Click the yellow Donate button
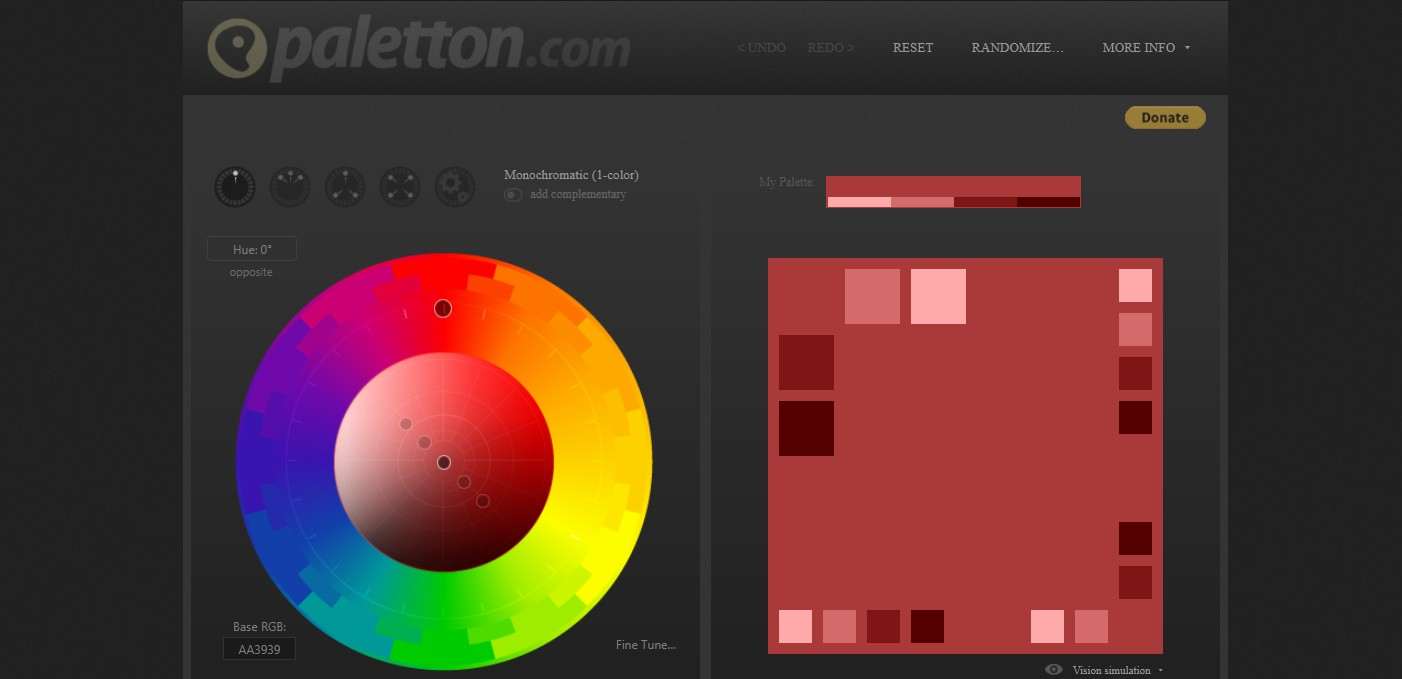This screenshot has height=679, width=1402. (x=1165, y=118)
